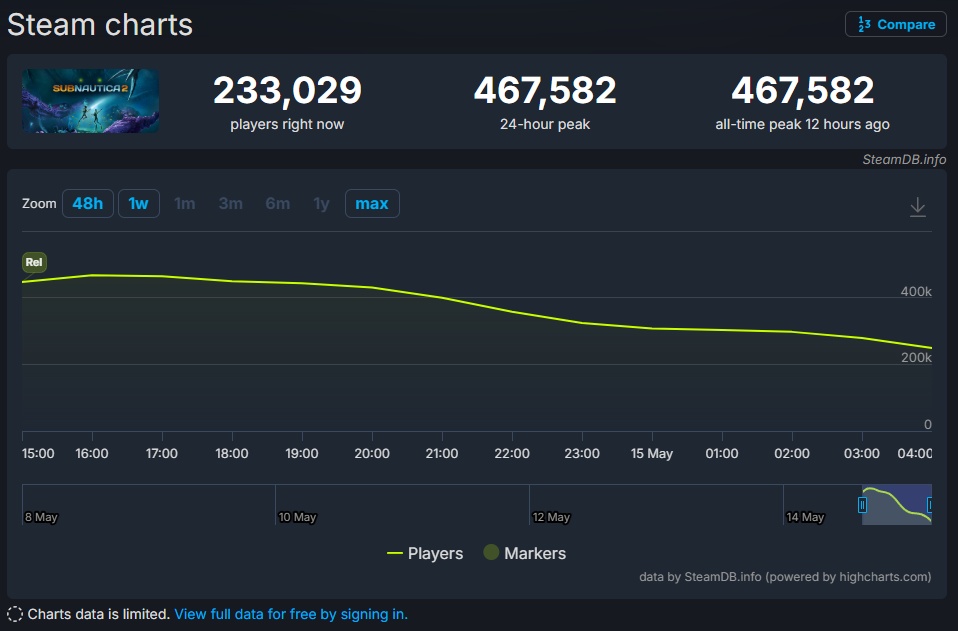Click the highlighted navigator range area
Viewport: 958px width, 631px height.
896,505
